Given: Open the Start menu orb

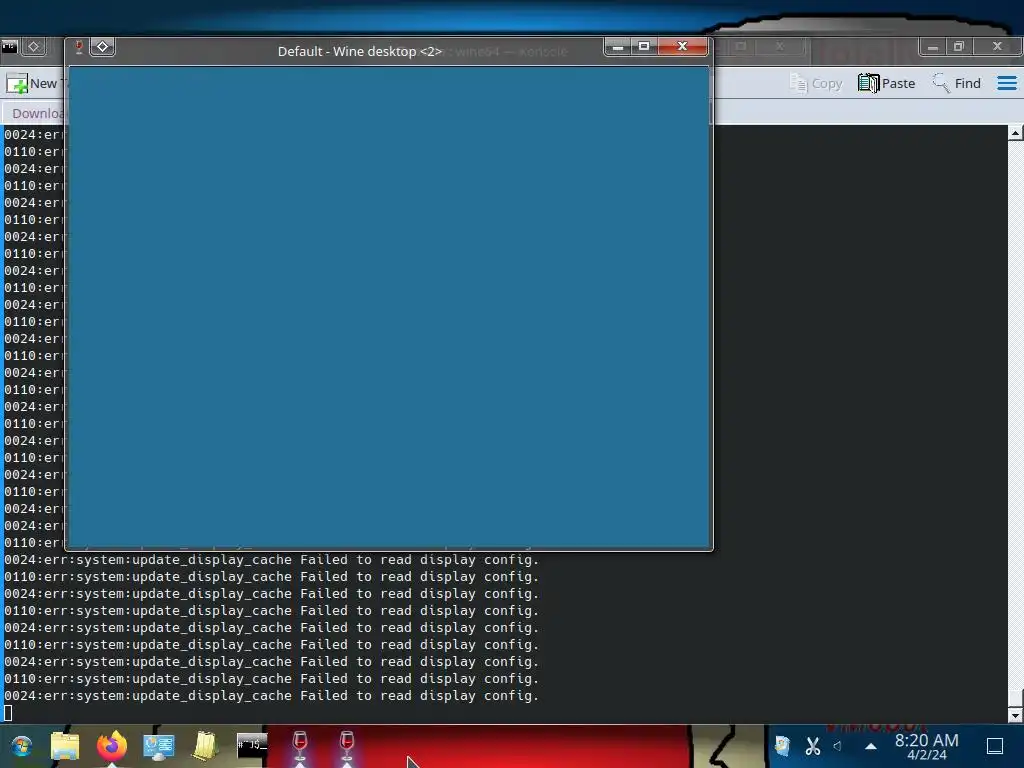Looking at the screenshot, I should point(21,746).
